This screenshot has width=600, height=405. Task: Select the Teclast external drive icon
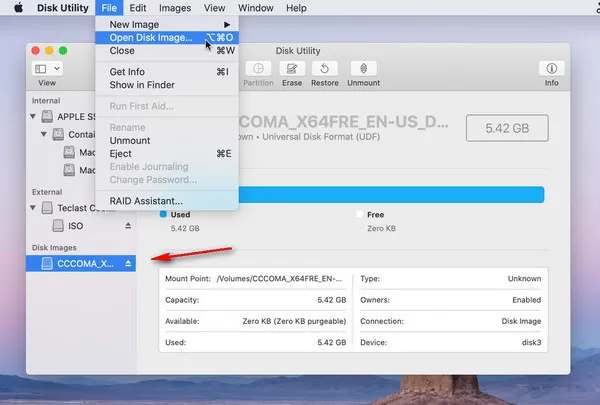[47, 208]
